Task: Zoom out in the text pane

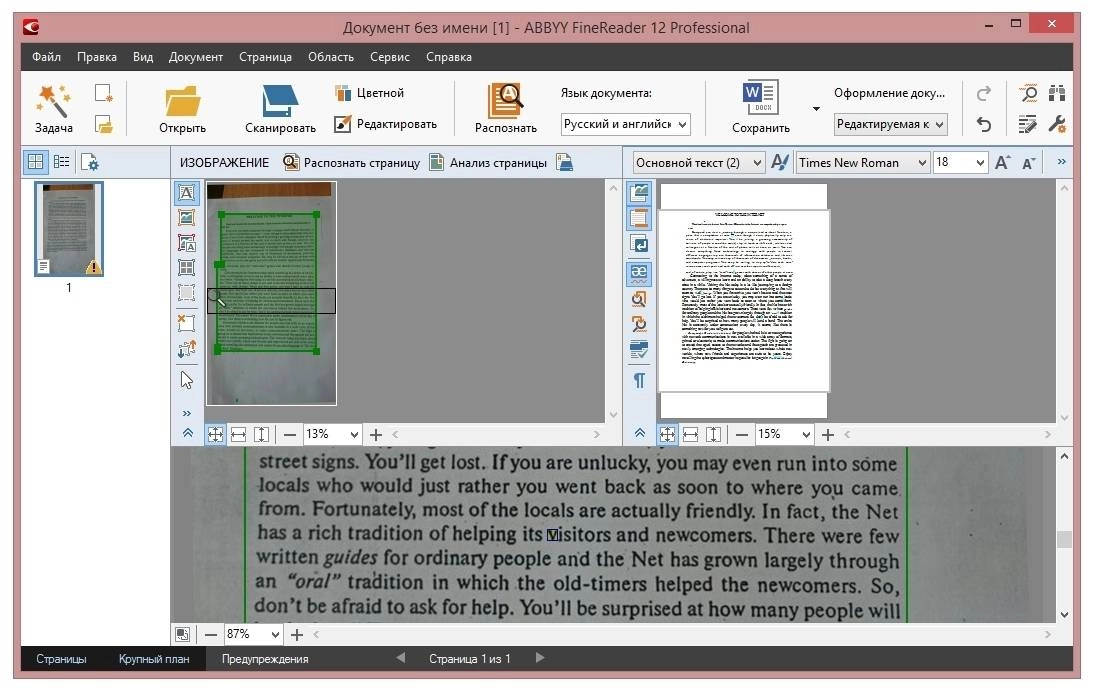Action: 742,435
